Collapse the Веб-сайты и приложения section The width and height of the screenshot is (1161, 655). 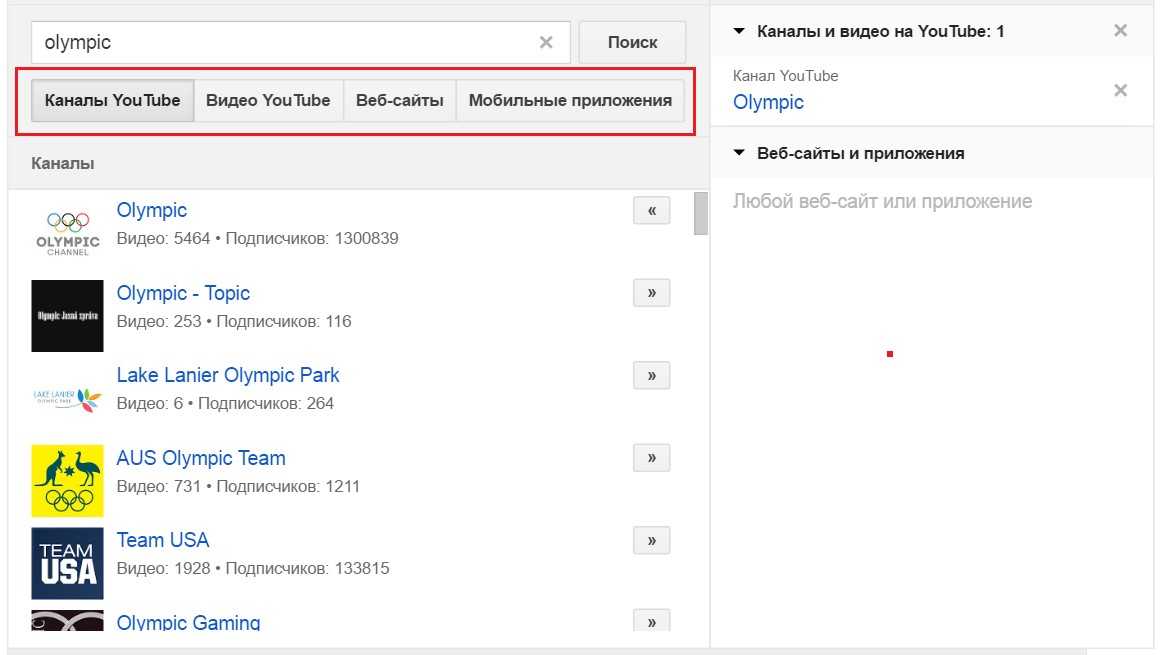coord(738,153)
